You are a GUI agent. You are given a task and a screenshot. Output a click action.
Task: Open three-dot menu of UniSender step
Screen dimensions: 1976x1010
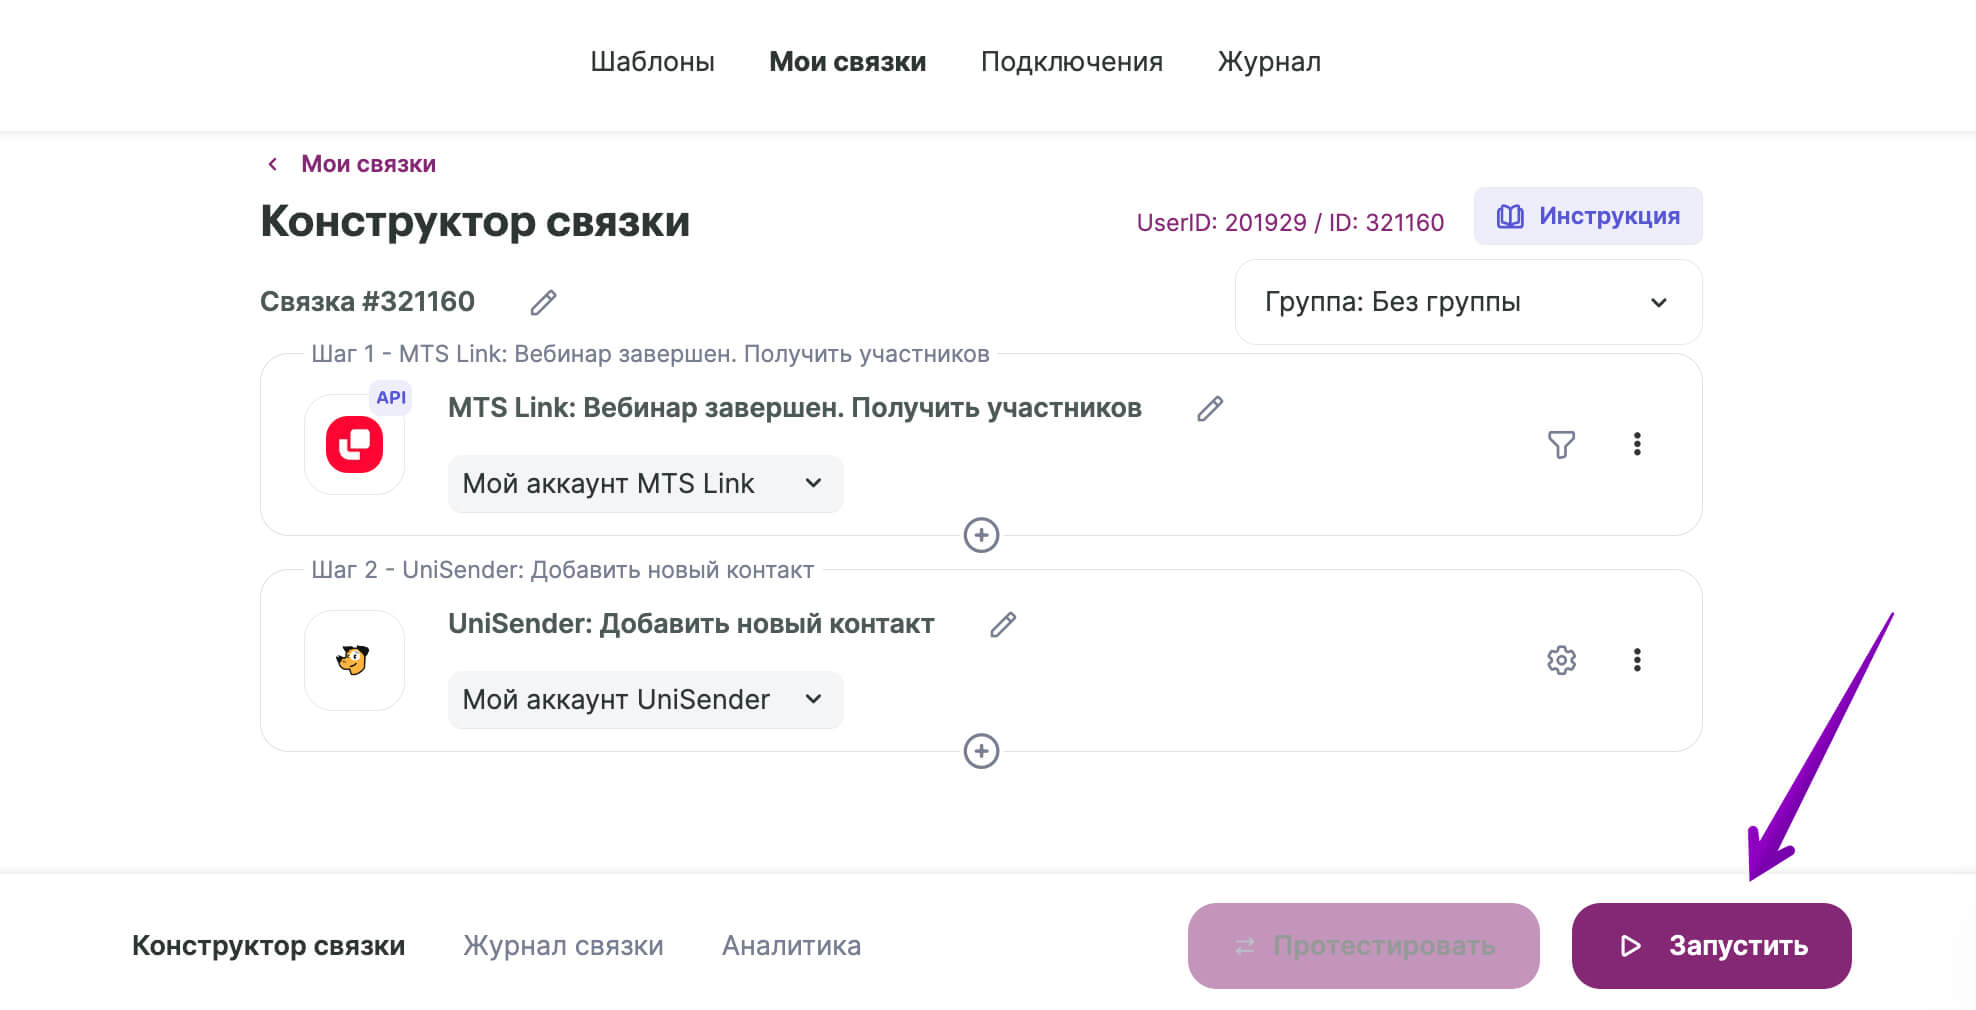click(x=1637, y=660)
